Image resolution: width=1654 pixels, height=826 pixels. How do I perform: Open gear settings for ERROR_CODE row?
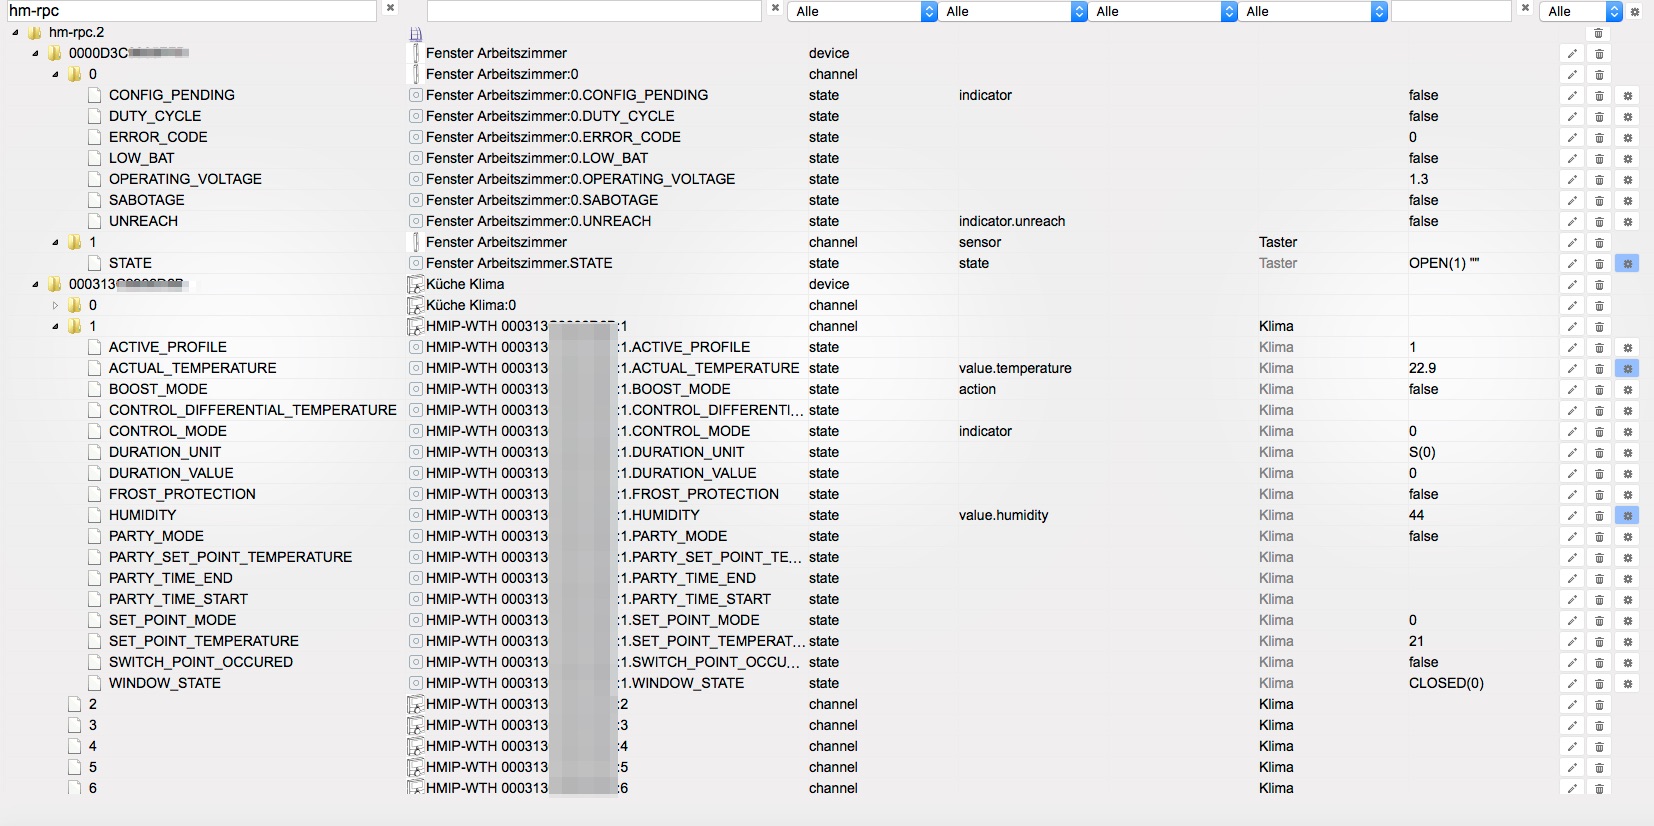(1627, 138)
